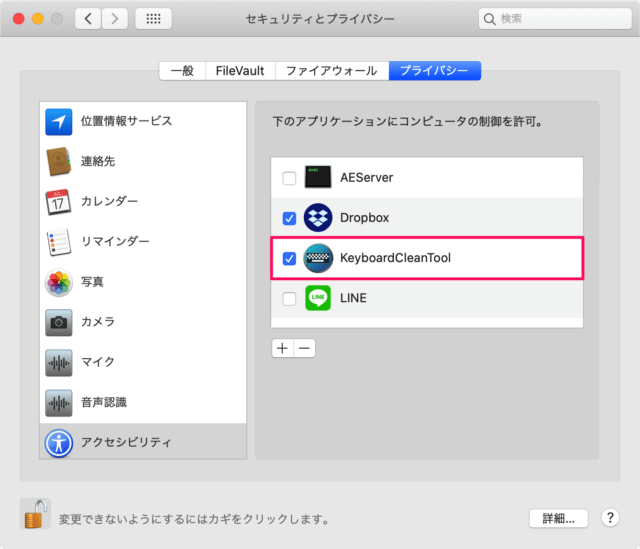Click the AEServer terminal app icon
The height and width of the screenshot is (549, 640).
click(318, 177)
